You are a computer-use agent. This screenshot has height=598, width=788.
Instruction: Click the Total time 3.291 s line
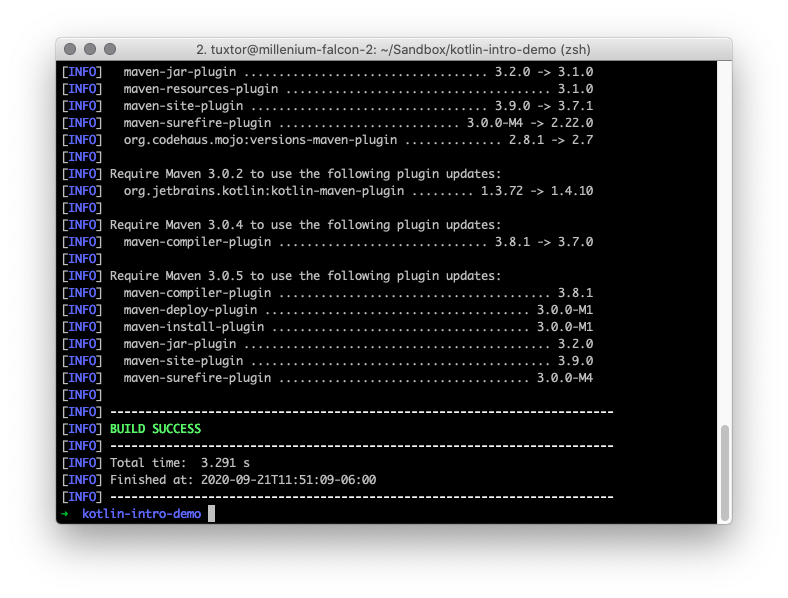click(180, 463)
